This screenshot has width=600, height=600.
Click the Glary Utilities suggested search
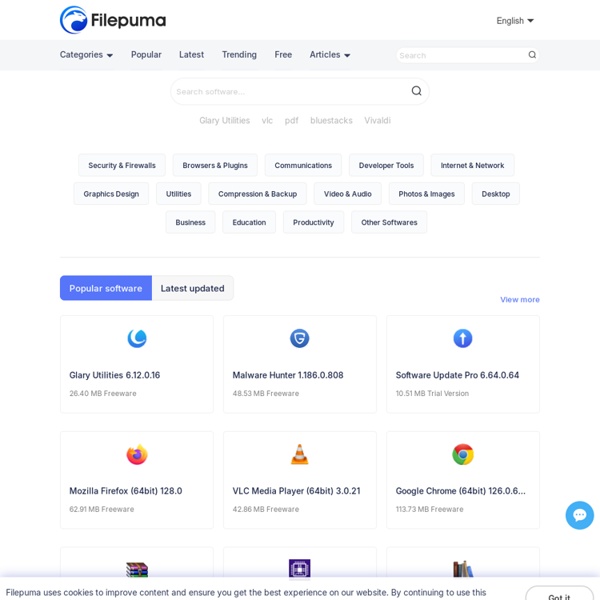click(x=225, y=121)
